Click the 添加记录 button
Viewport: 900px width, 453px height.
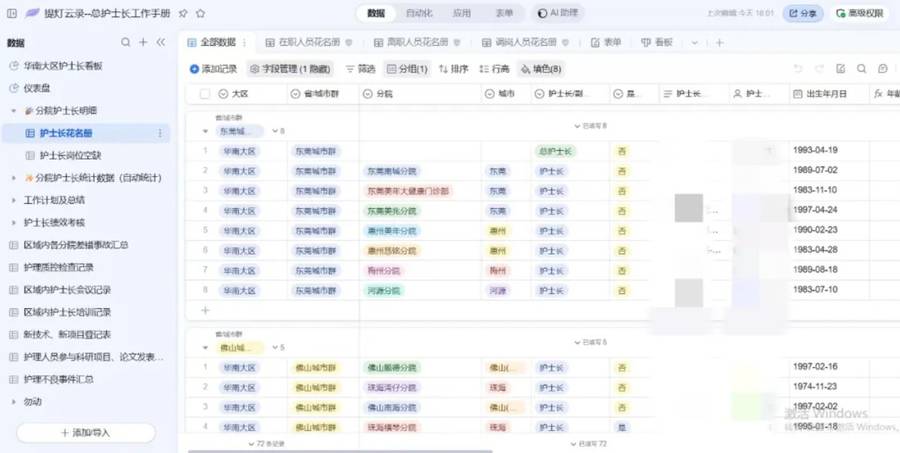click(213, 69)
